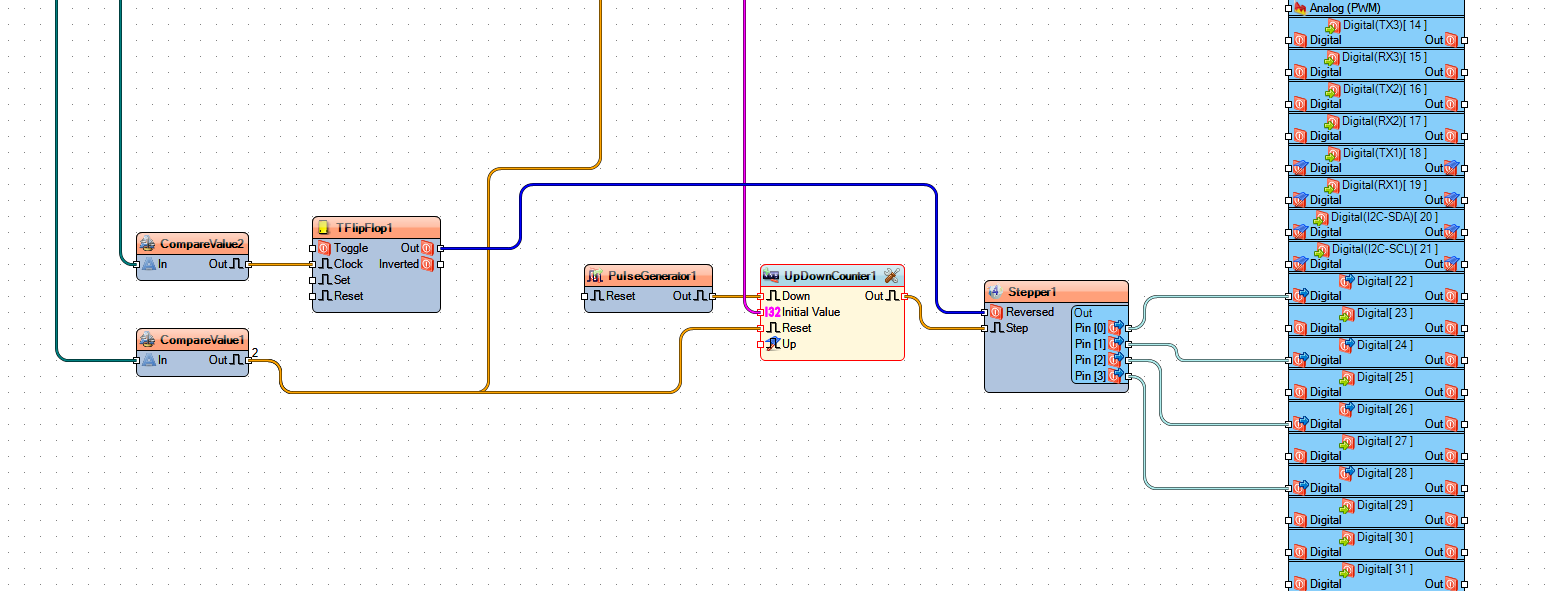Screen dimensions: 1546x591
Task: Click the UpDownCounter1 Initial Value pin
Action: (761, 312)
